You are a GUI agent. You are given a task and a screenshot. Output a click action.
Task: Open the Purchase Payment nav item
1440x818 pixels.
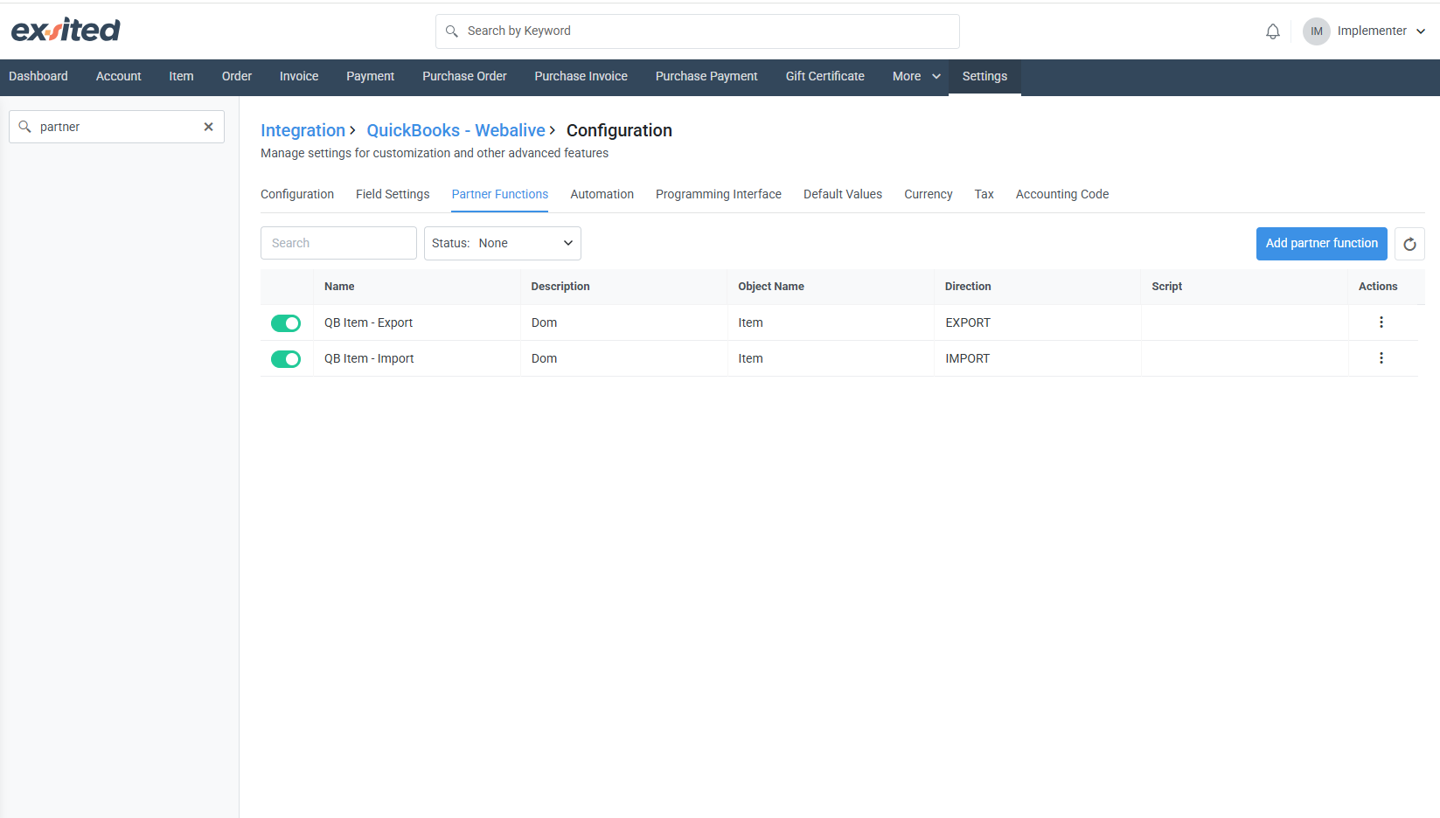706,76
